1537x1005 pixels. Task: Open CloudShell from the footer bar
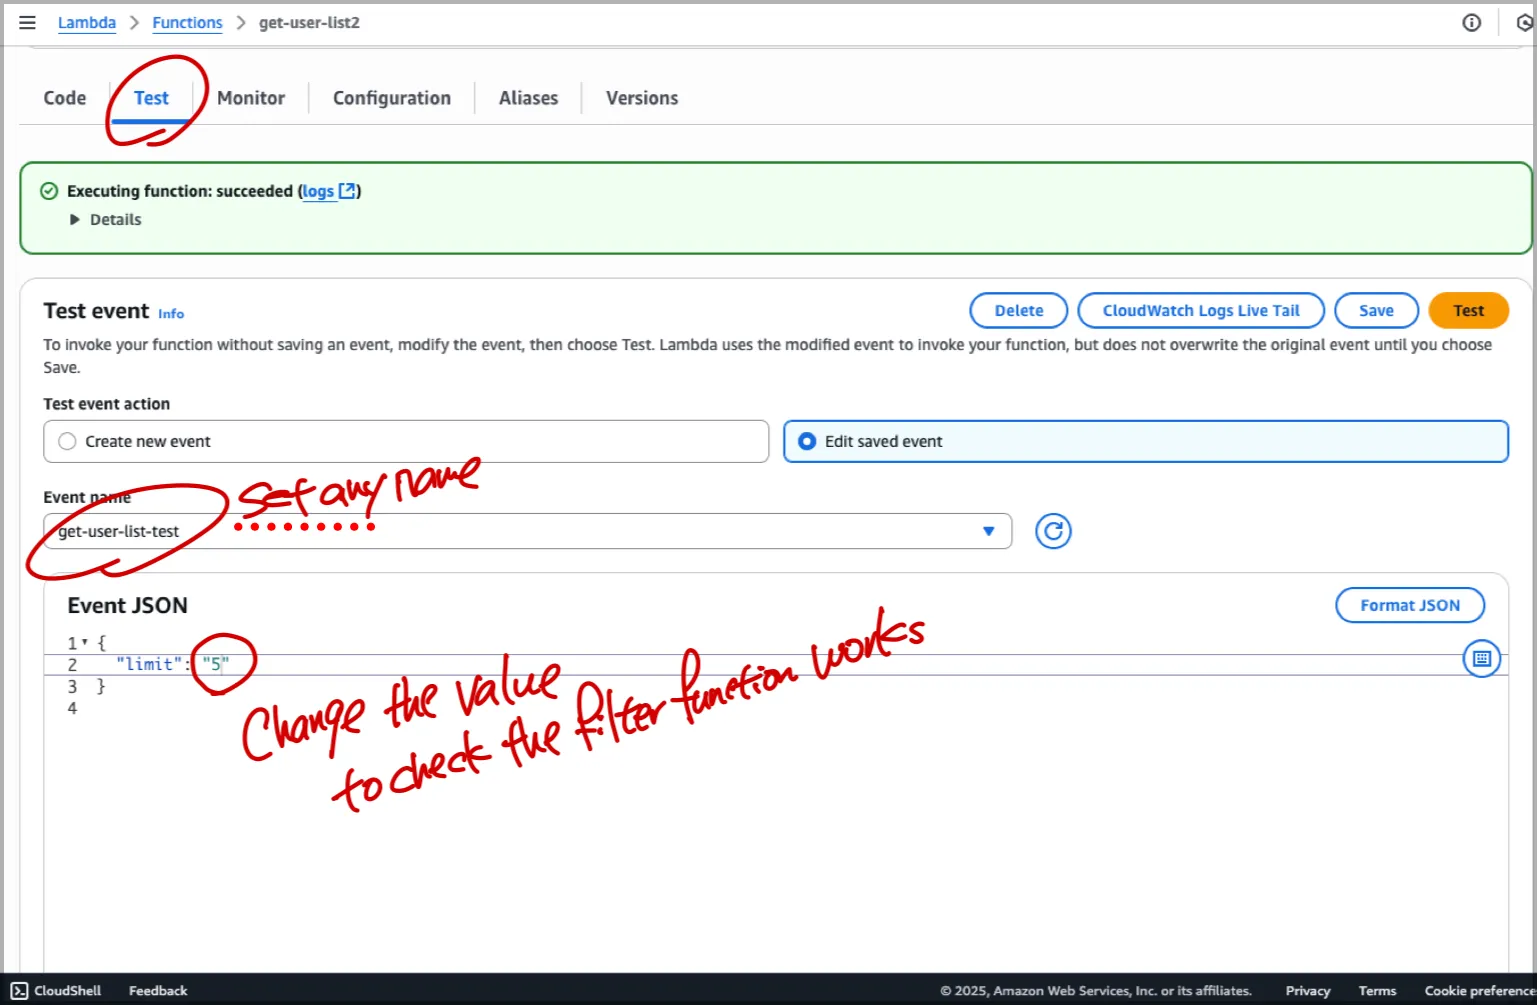(56, 990)
